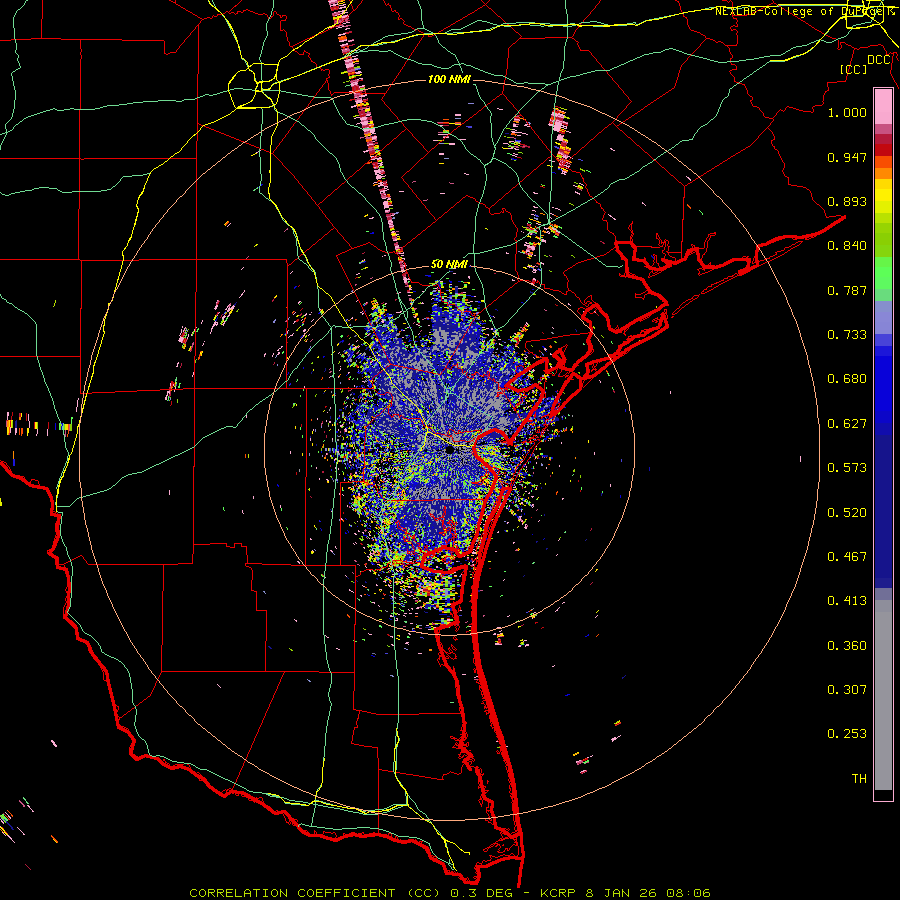Click the 0.573 color scale label

click(847, 468)
